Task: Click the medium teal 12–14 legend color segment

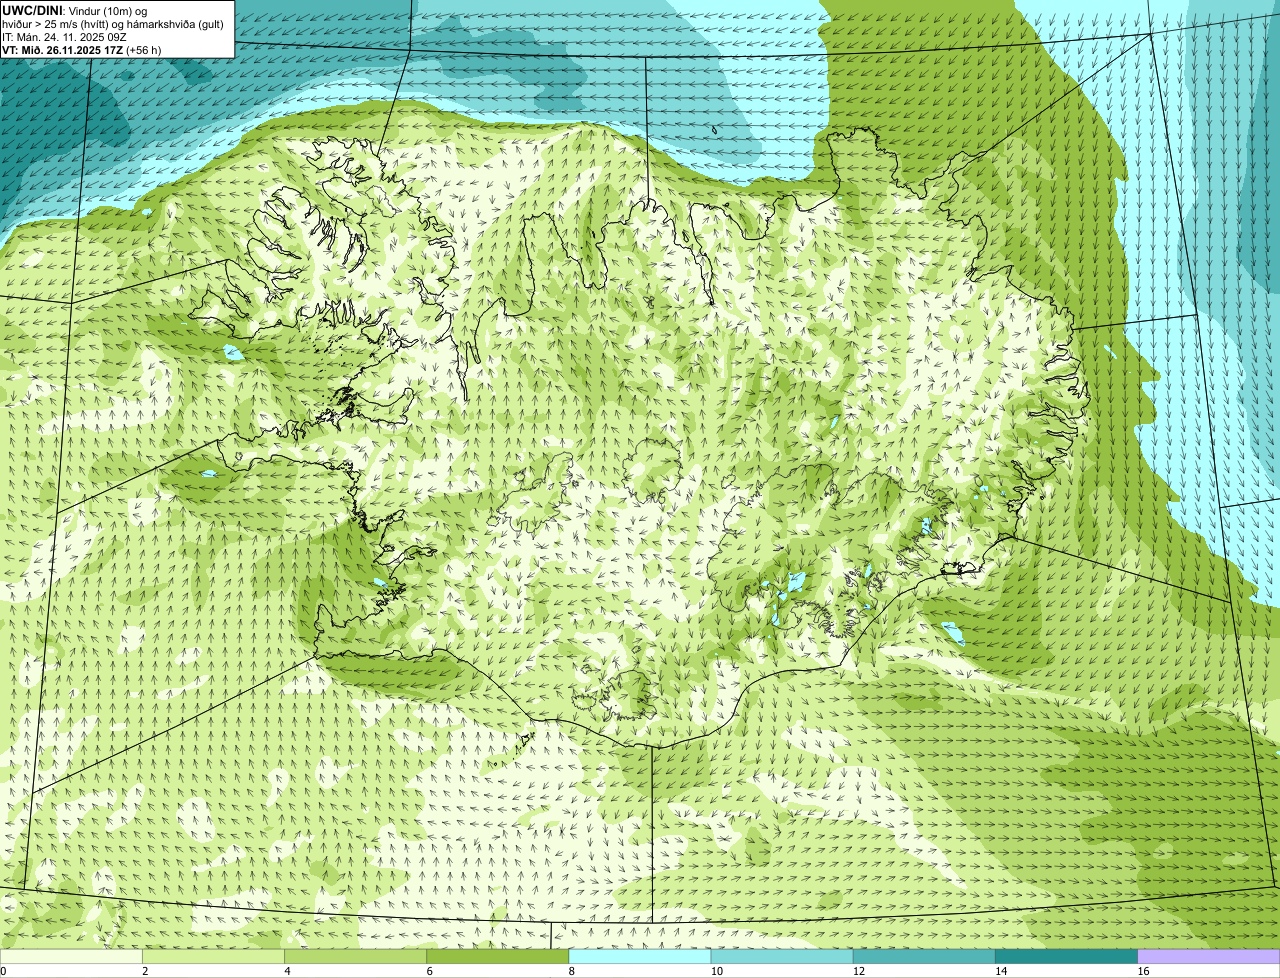Action: (924, 957)
